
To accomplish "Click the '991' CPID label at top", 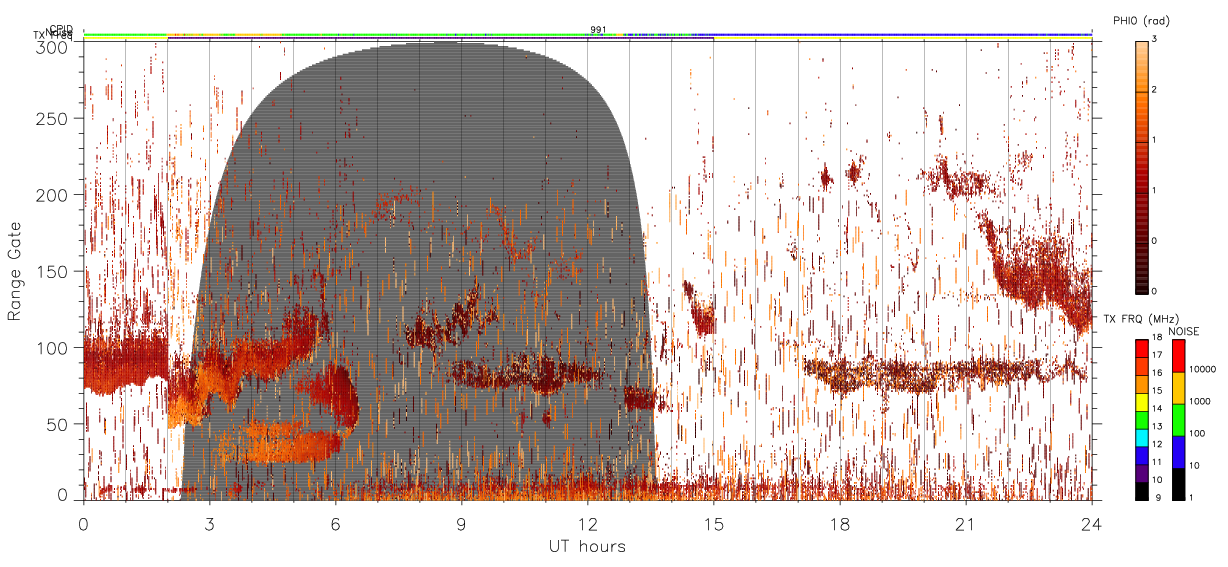I will click(598, 30).
